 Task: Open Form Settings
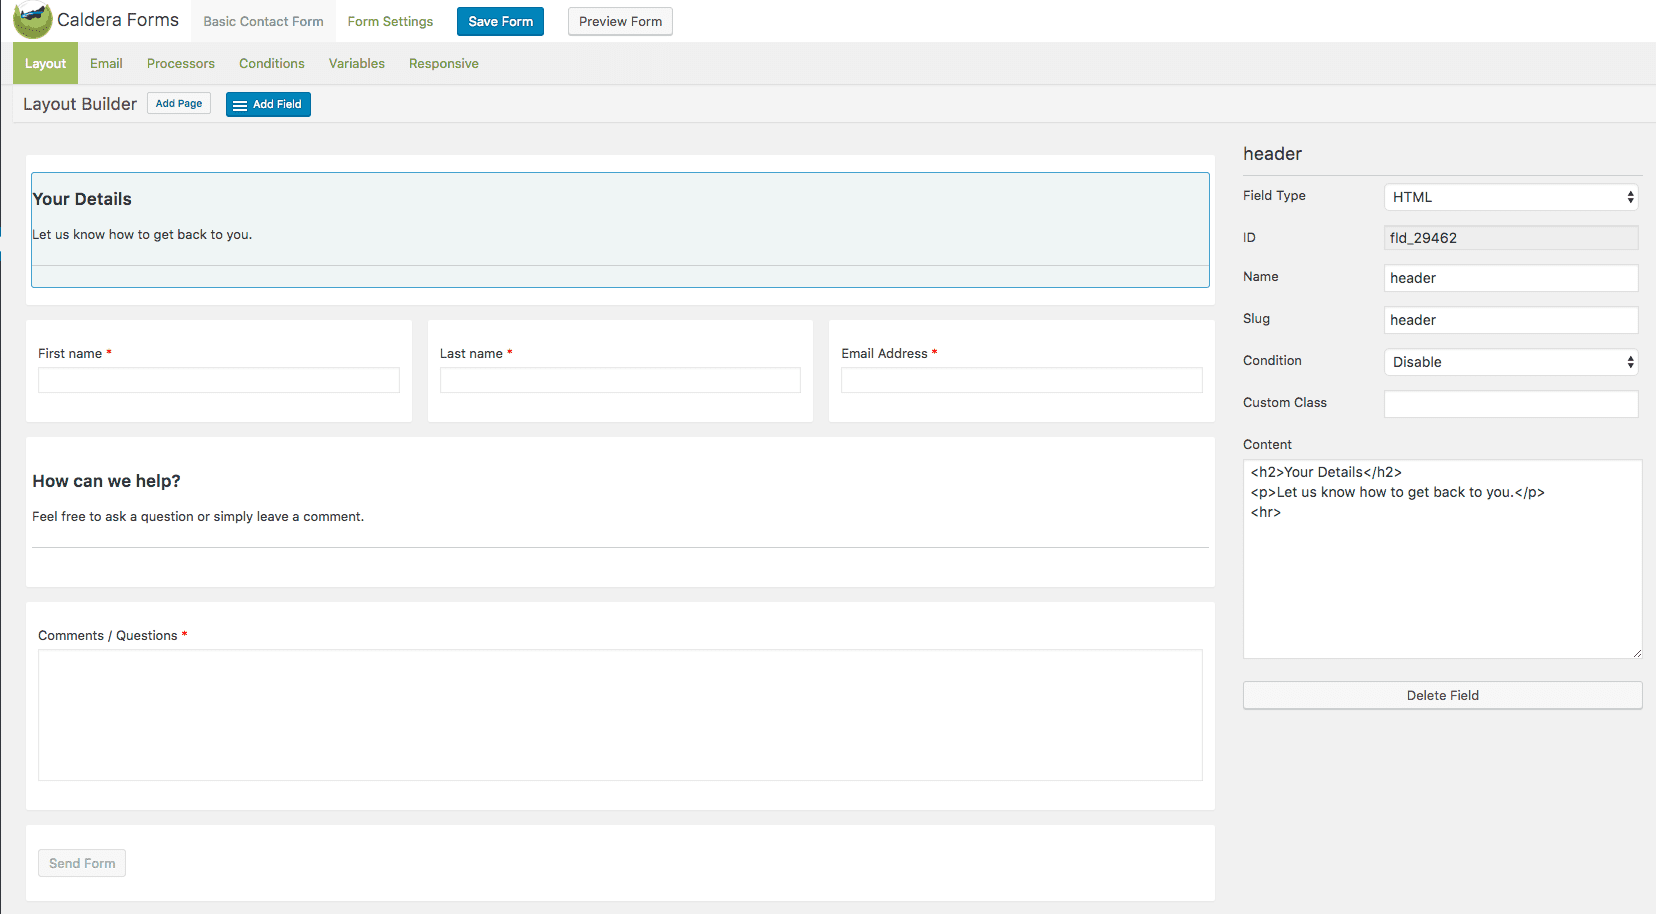(x=390, y=21)
